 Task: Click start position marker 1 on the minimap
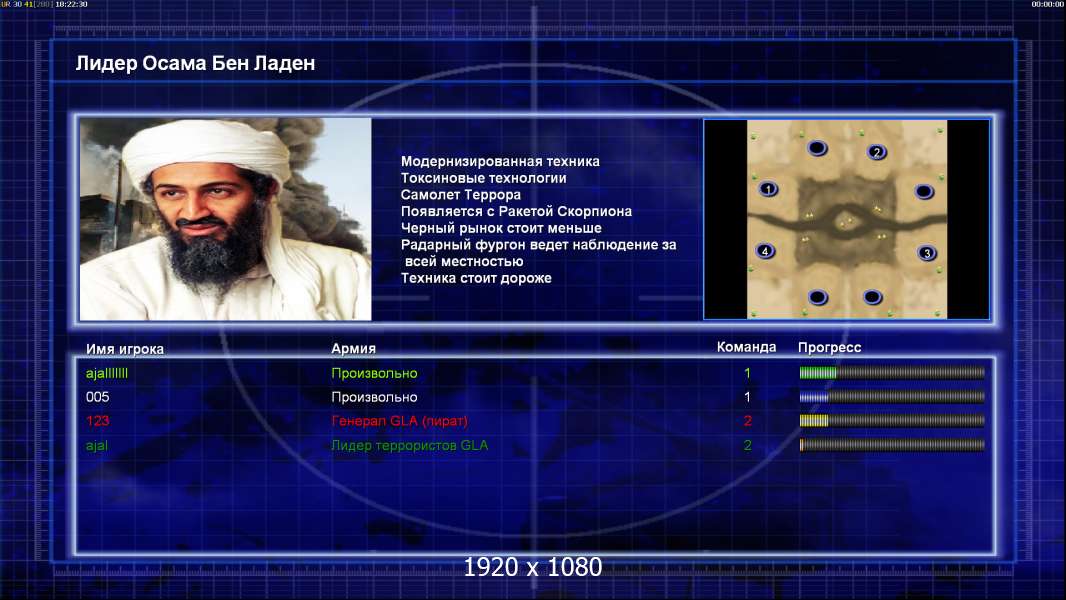click(x=768, y=189)
